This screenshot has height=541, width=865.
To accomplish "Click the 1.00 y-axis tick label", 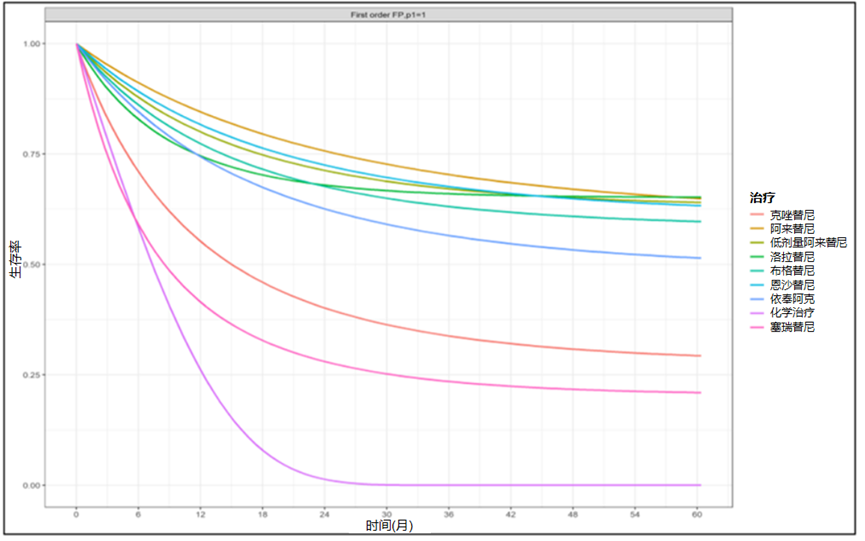I will pos(32,44).
